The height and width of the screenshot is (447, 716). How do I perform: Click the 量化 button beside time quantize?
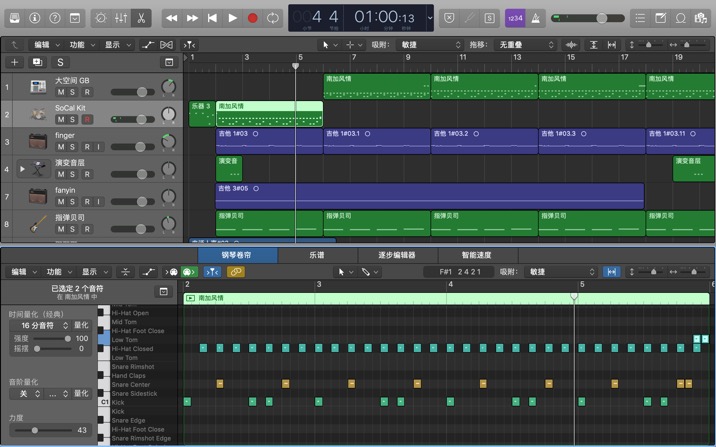82,325
